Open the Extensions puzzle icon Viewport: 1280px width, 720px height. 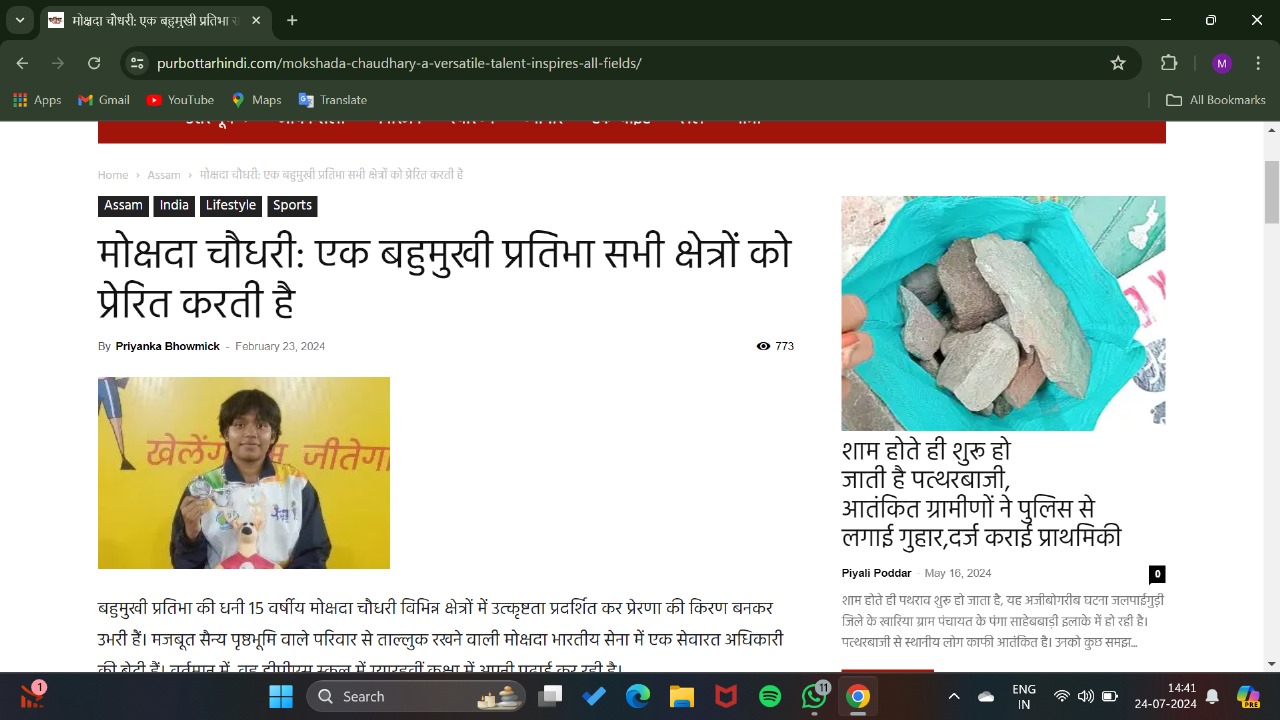tap(1169, 63)
